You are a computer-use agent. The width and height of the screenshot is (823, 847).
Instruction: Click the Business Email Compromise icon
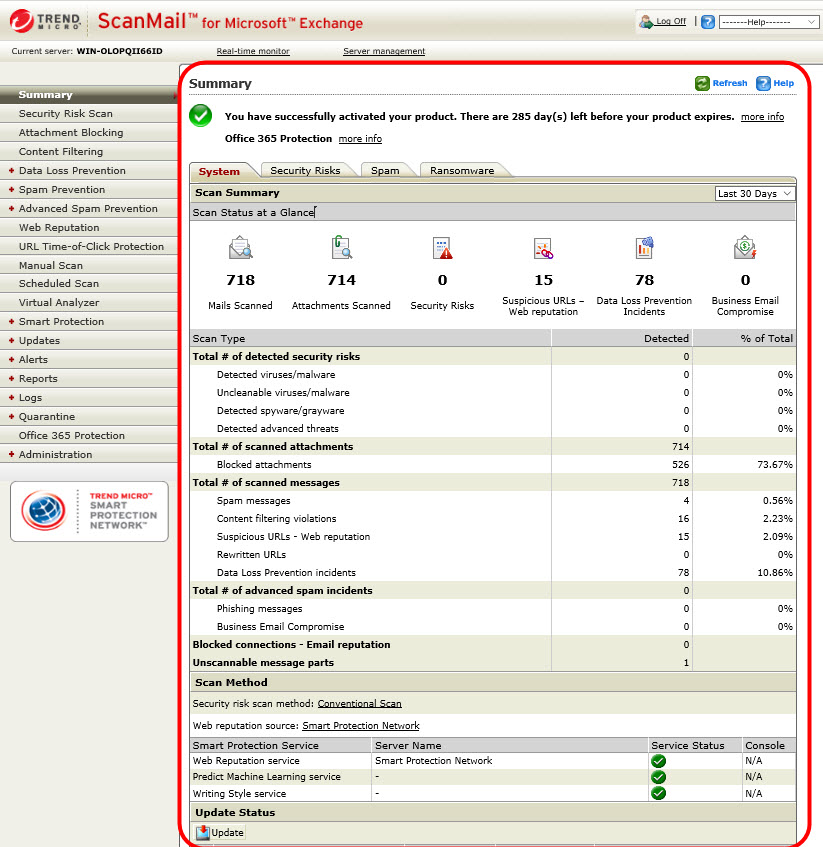(x=745, y=248)
